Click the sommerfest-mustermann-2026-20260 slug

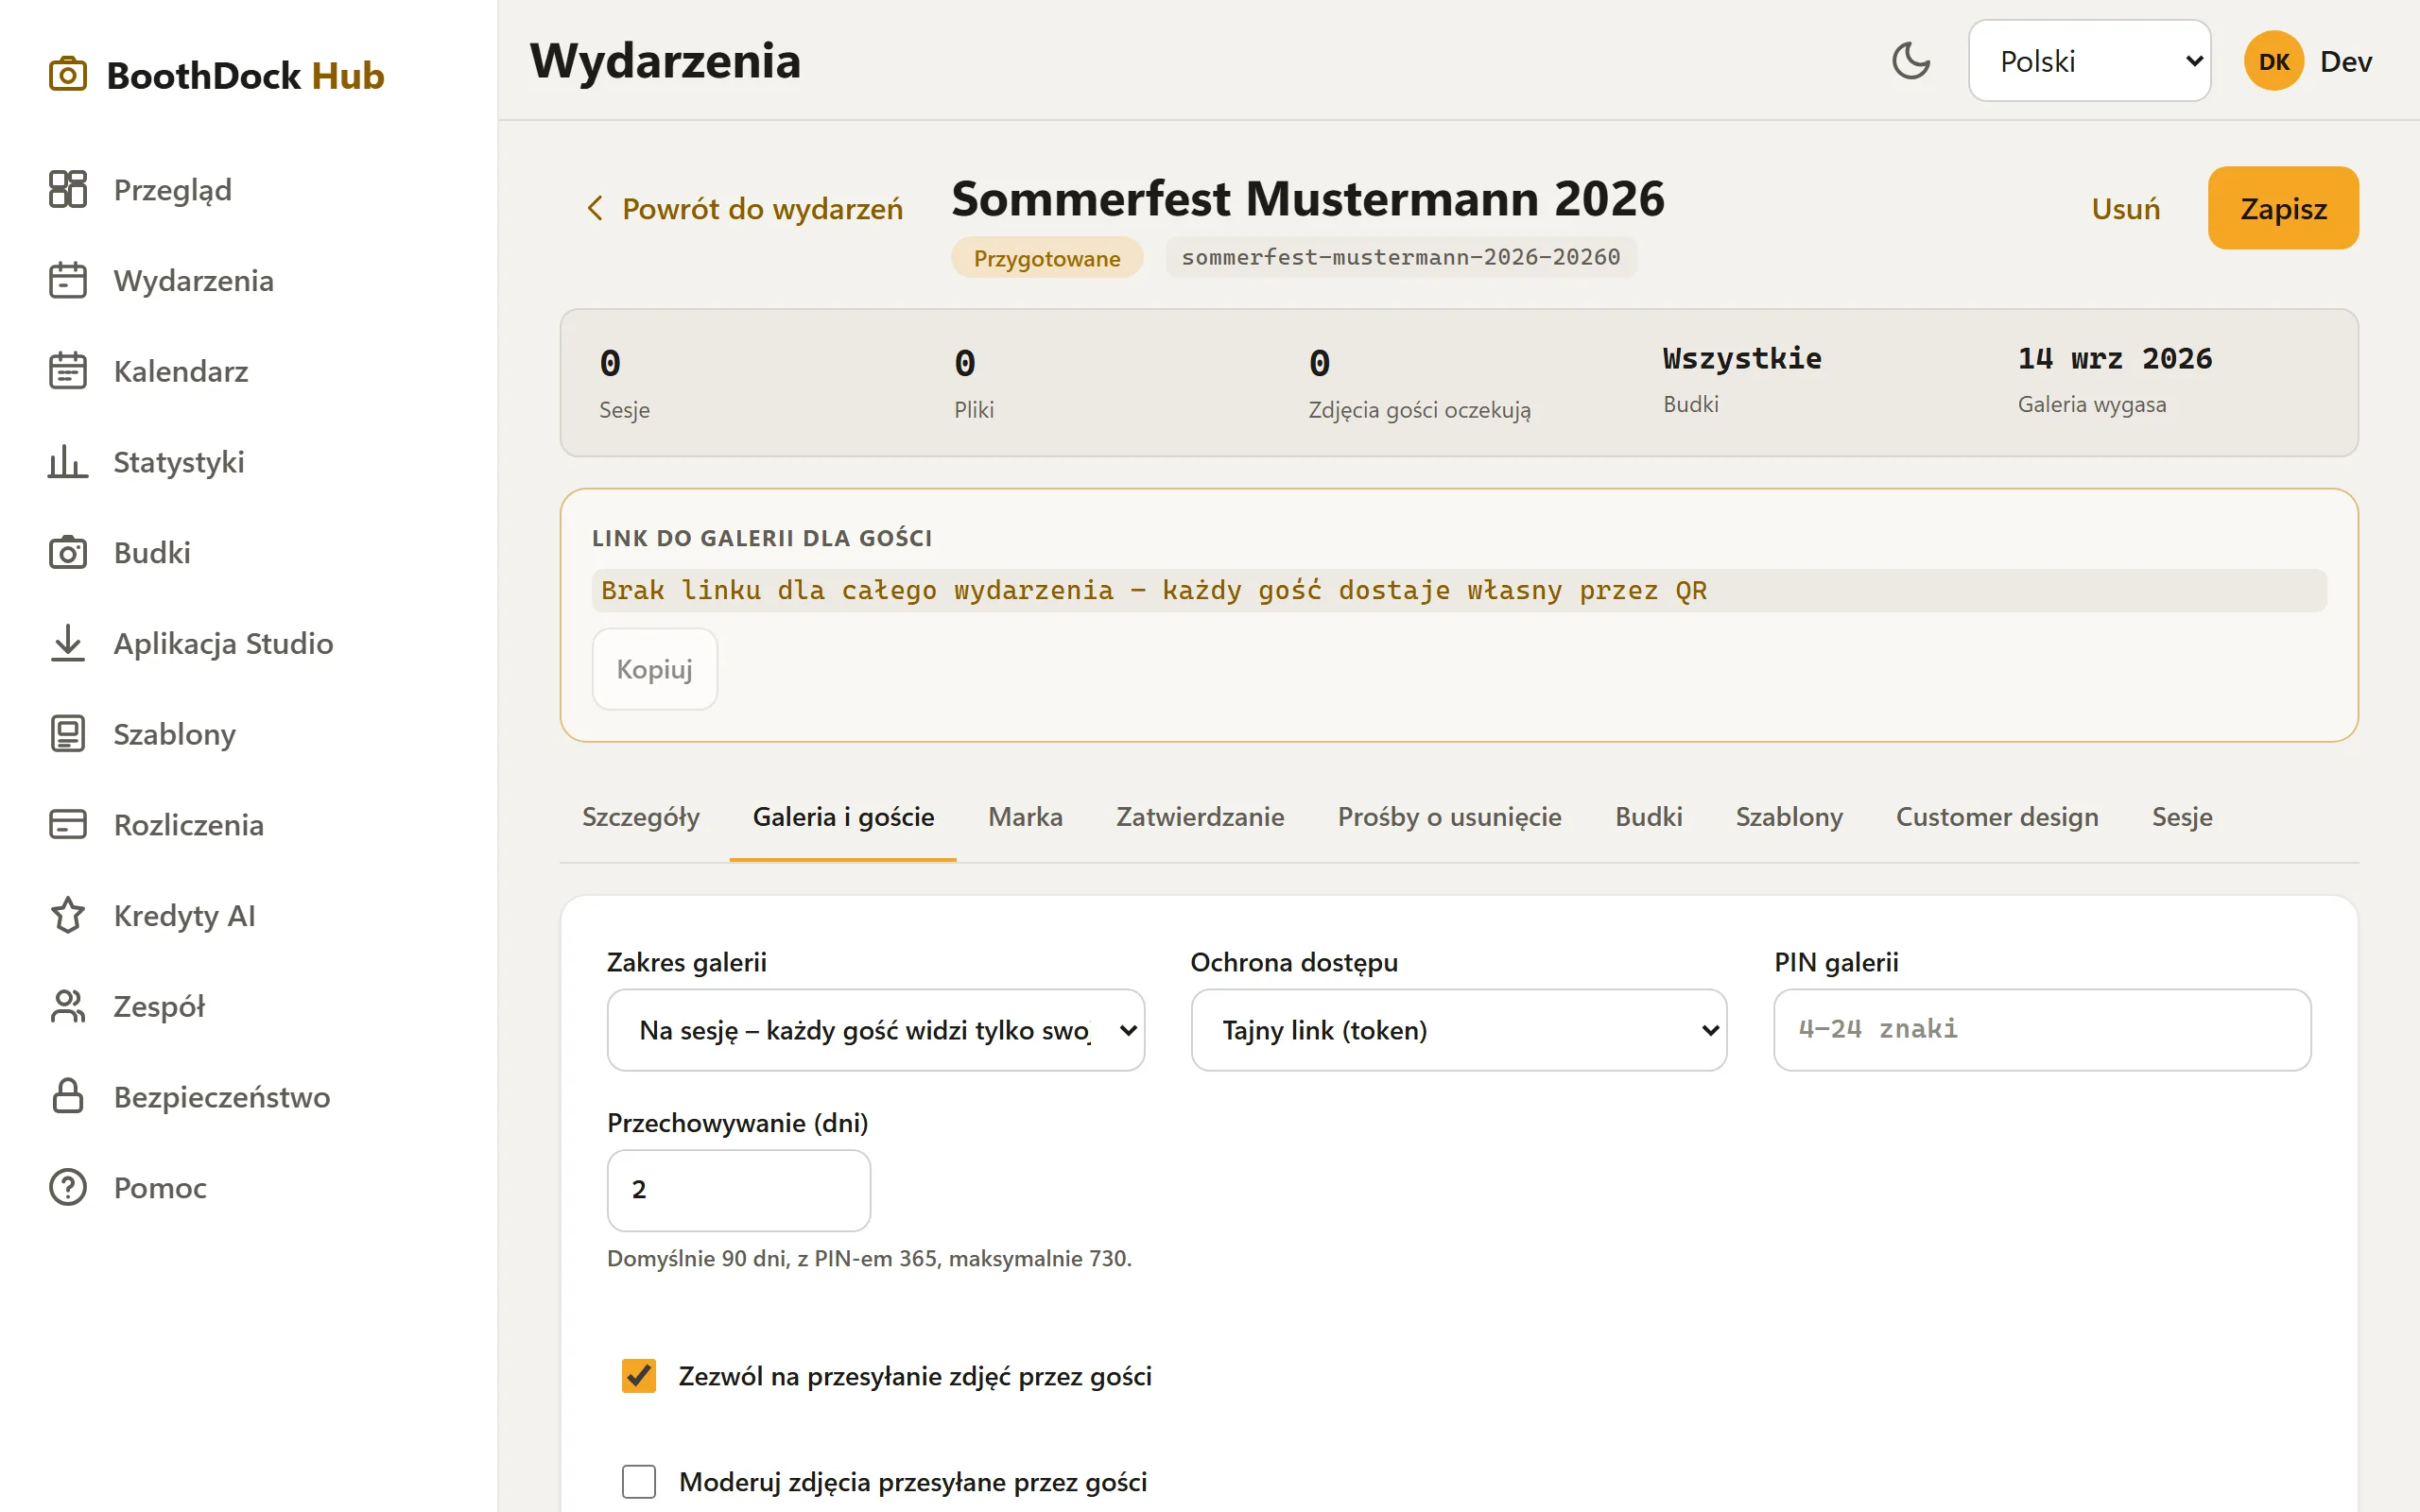click(x=1400, y=257)
